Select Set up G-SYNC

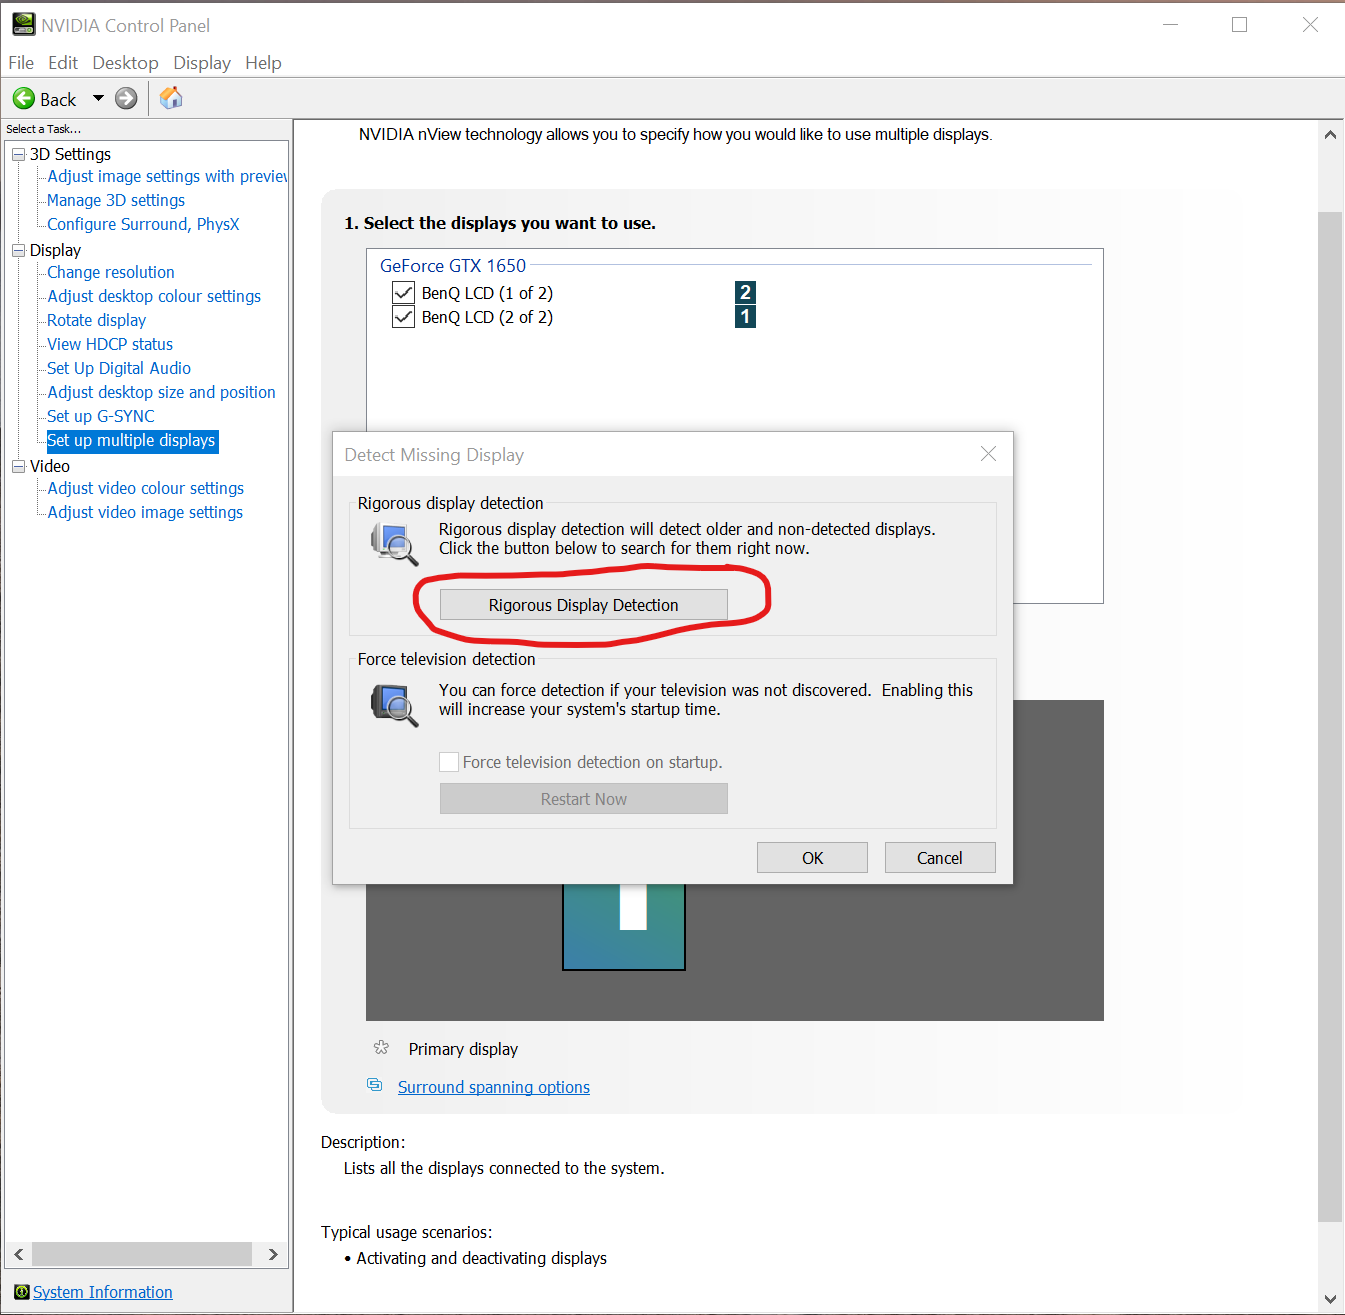pos(101,416)
